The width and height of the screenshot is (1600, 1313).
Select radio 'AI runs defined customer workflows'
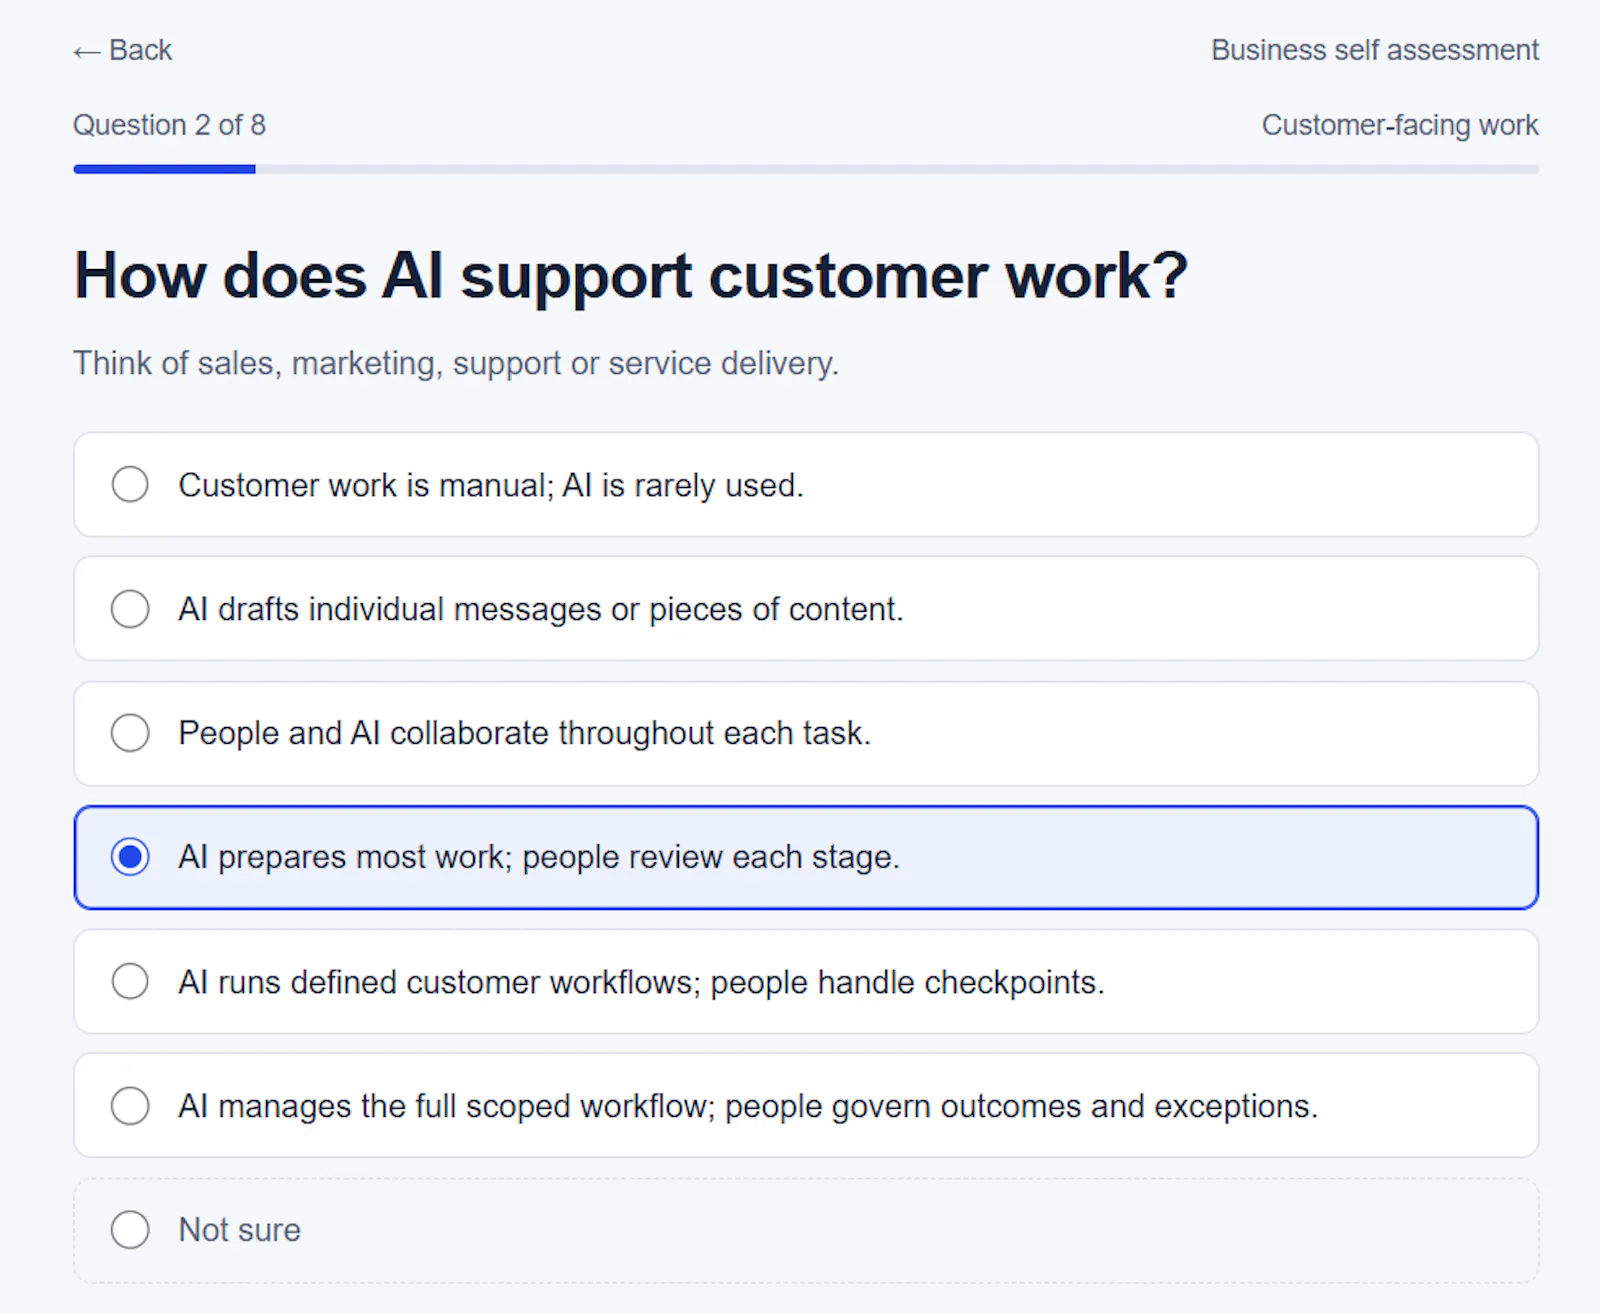coord(130,982)
